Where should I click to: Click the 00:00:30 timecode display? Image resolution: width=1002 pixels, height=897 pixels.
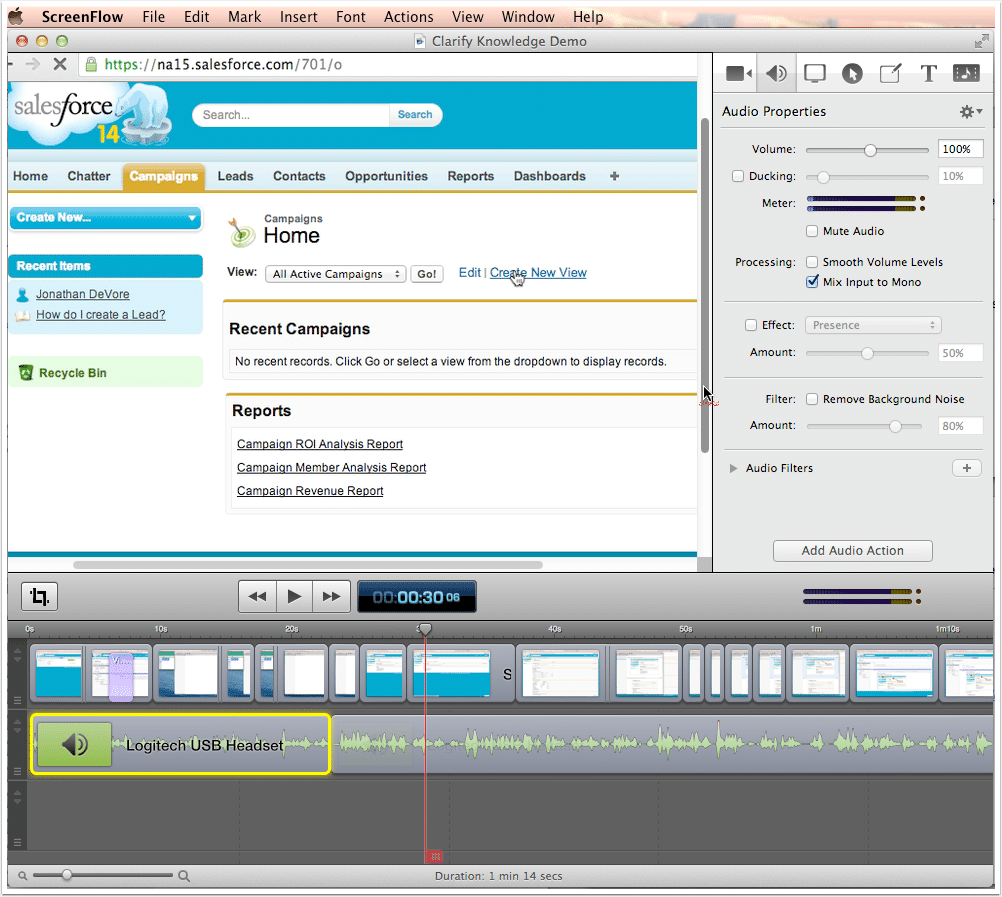(417, 597)
